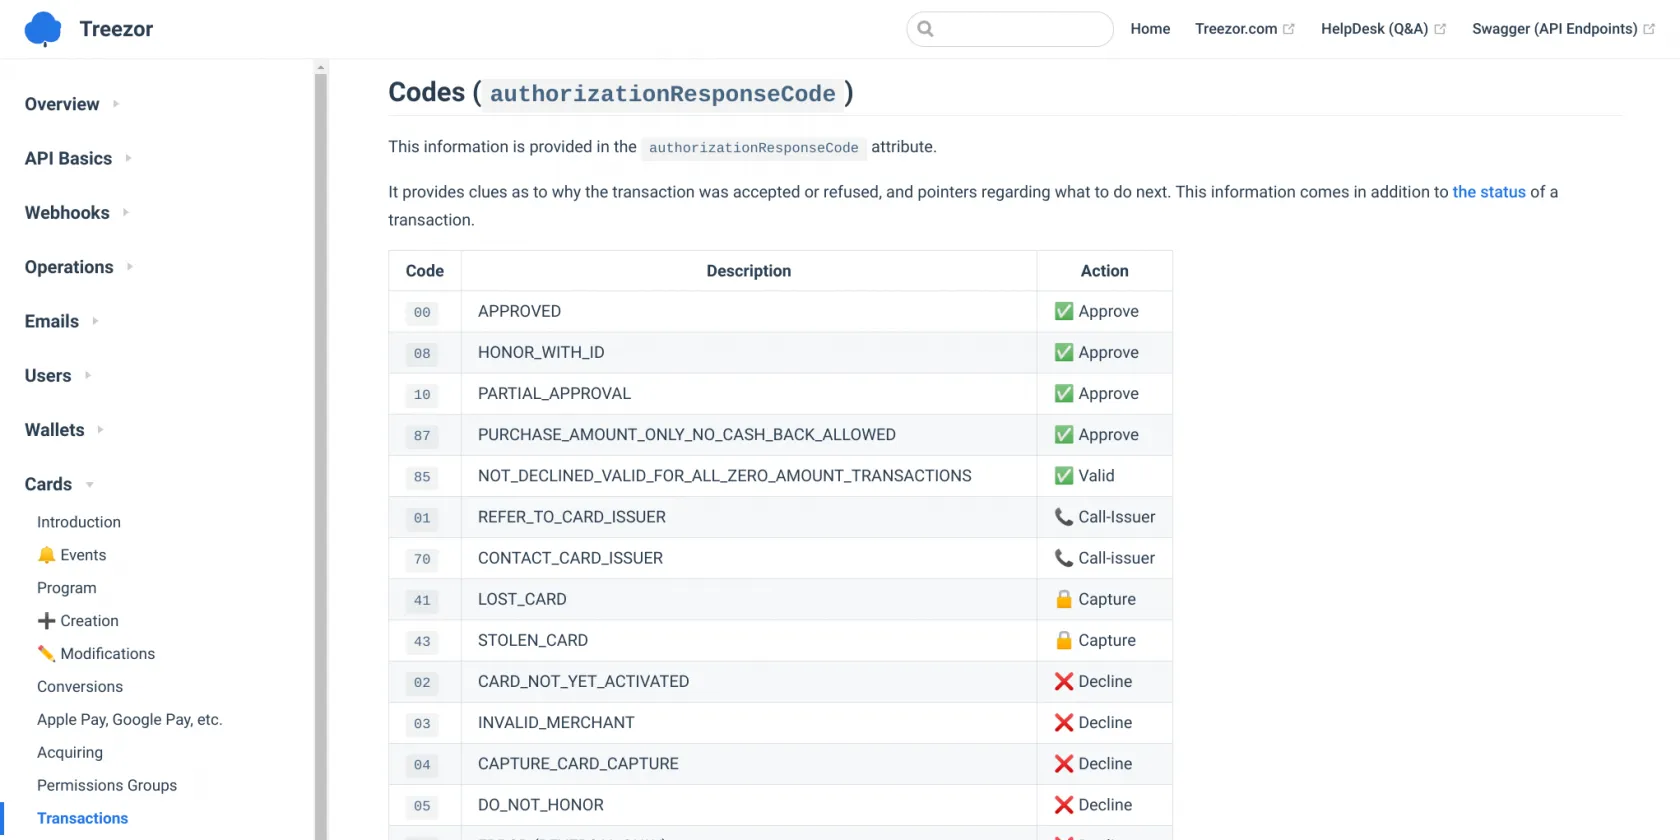Click the magnifier icon in search box
The height and width of the screenshot is (840, 1680).
click(x=925, y=29)
